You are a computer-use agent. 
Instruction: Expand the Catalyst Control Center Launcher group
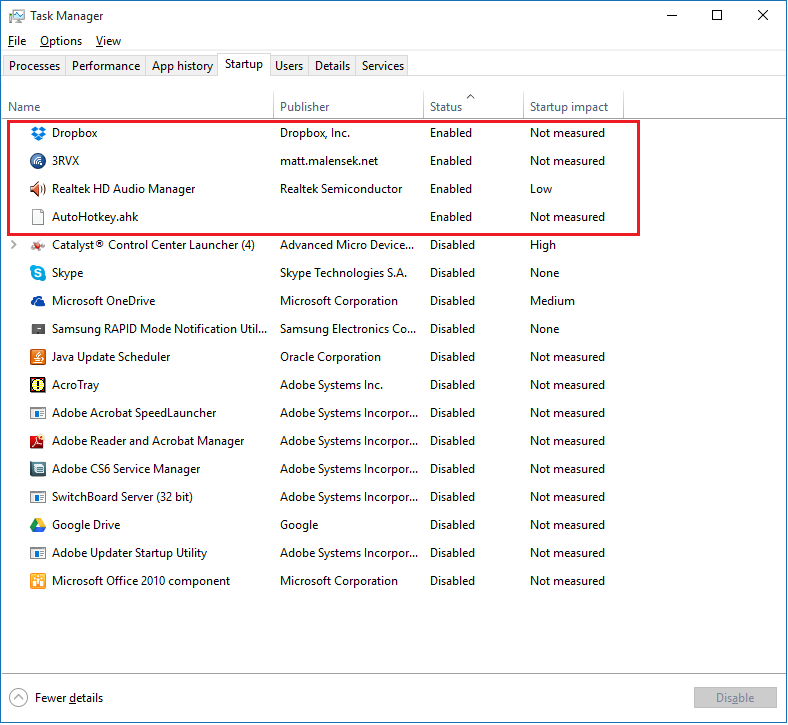point(13,245)
